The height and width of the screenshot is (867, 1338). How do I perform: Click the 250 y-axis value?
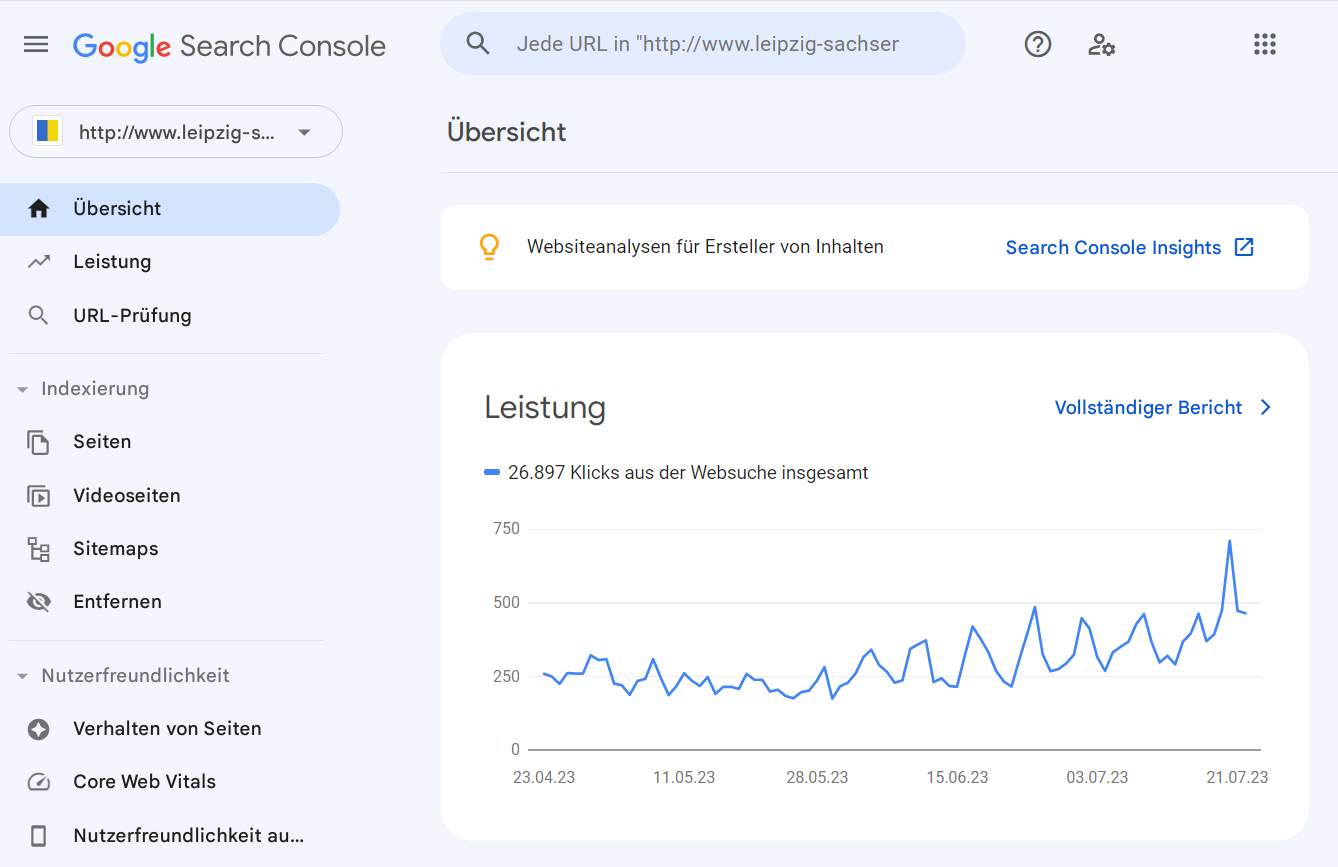506,676
